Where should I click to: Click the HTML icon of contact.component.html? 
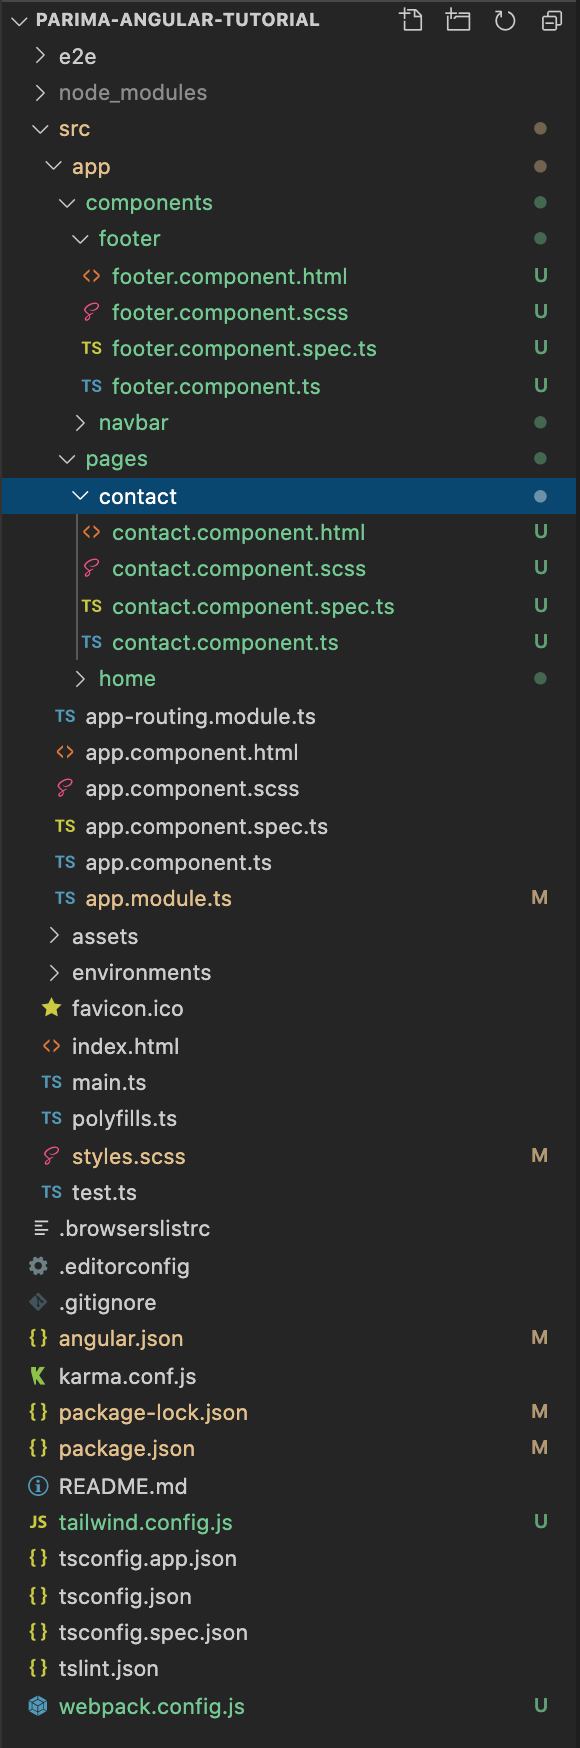pos(91,532)
